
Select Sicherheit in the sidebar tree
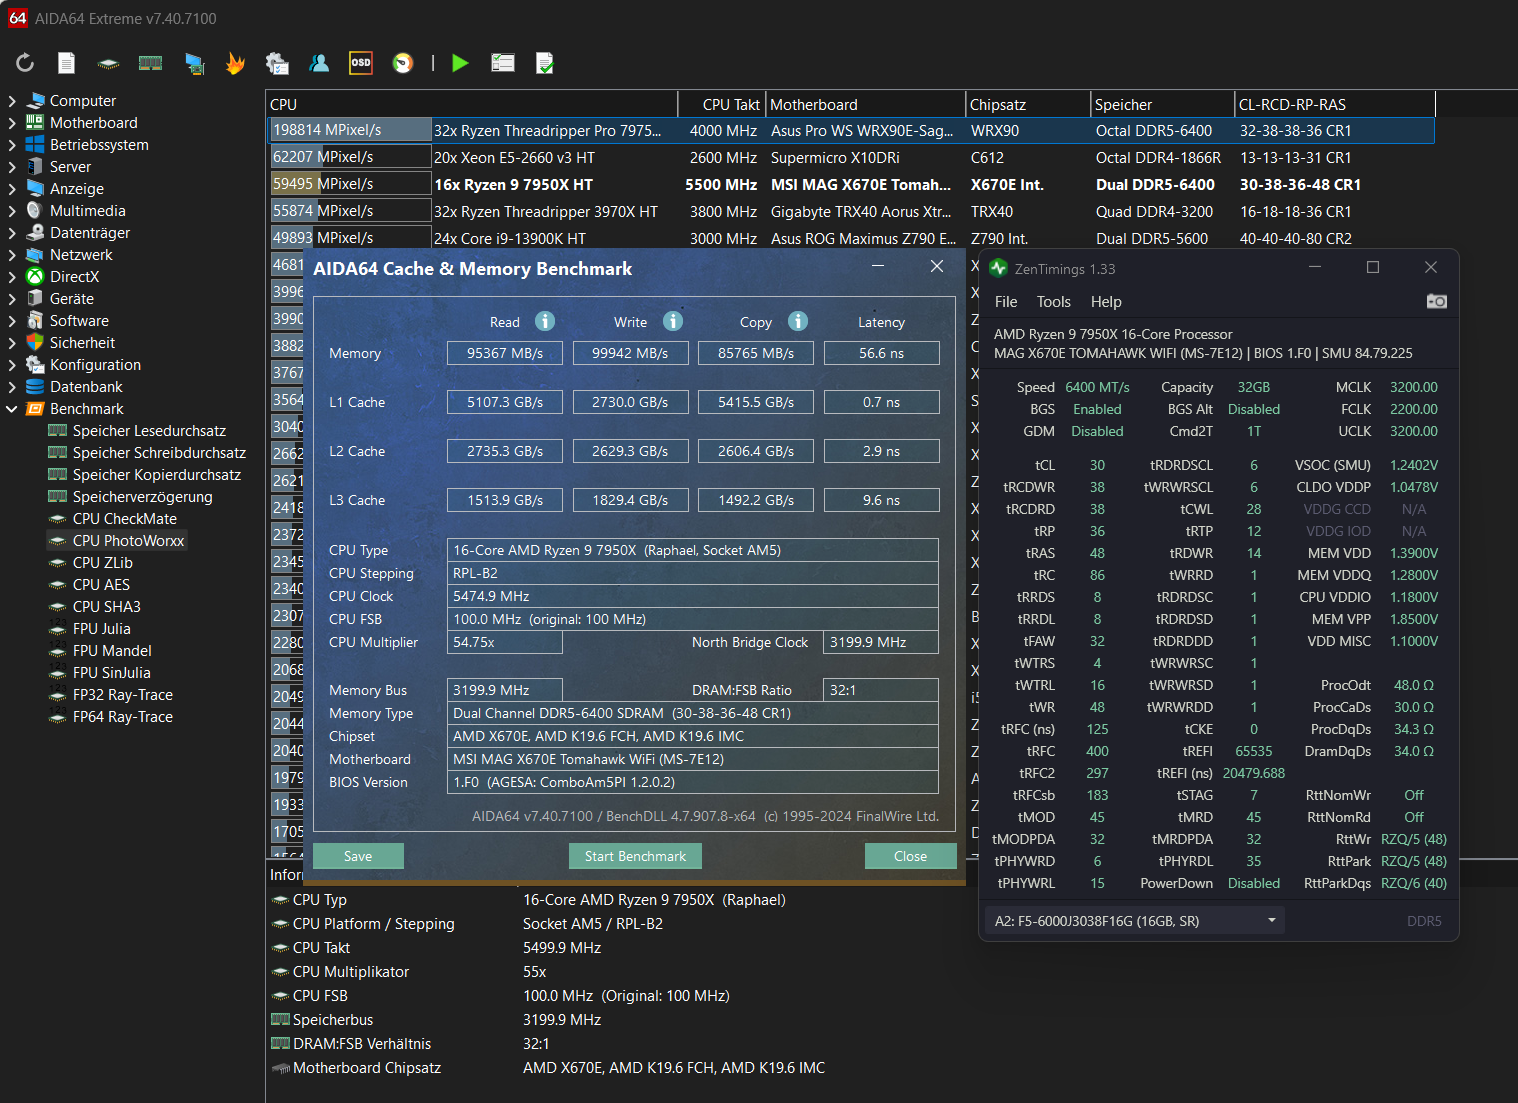coord(83,343)
